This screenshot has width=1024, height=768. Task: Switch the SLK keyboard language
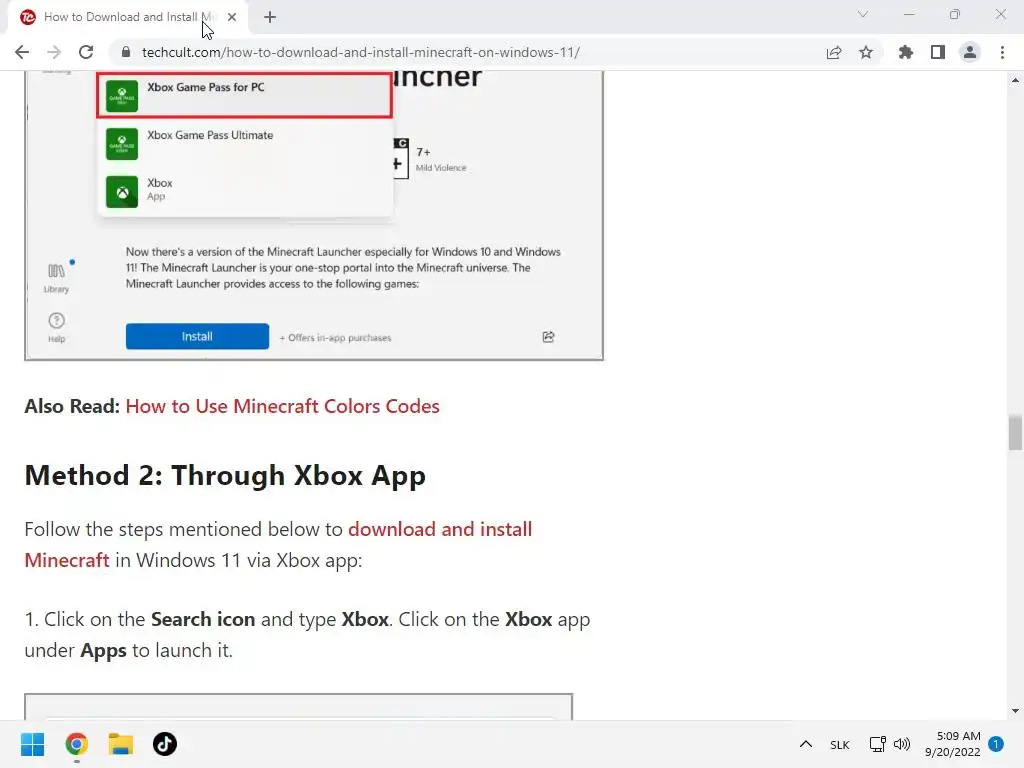[x=840, y=744]
